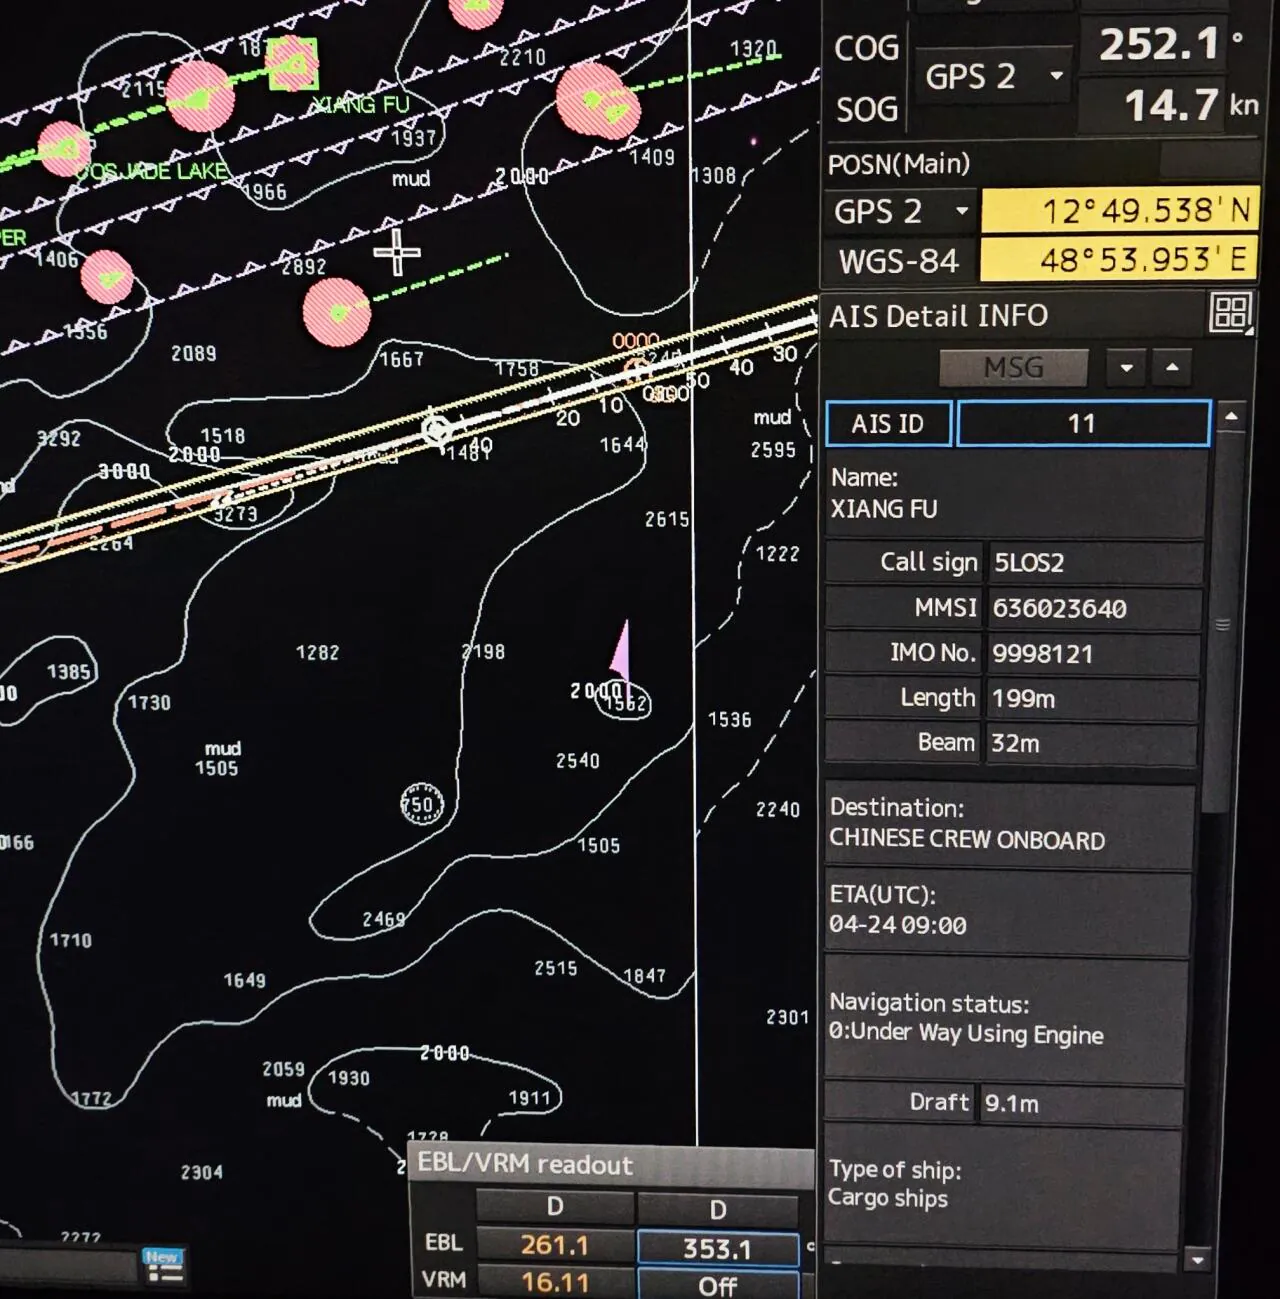Select the COS JADE LAKE AIS target

coord(63,150)
